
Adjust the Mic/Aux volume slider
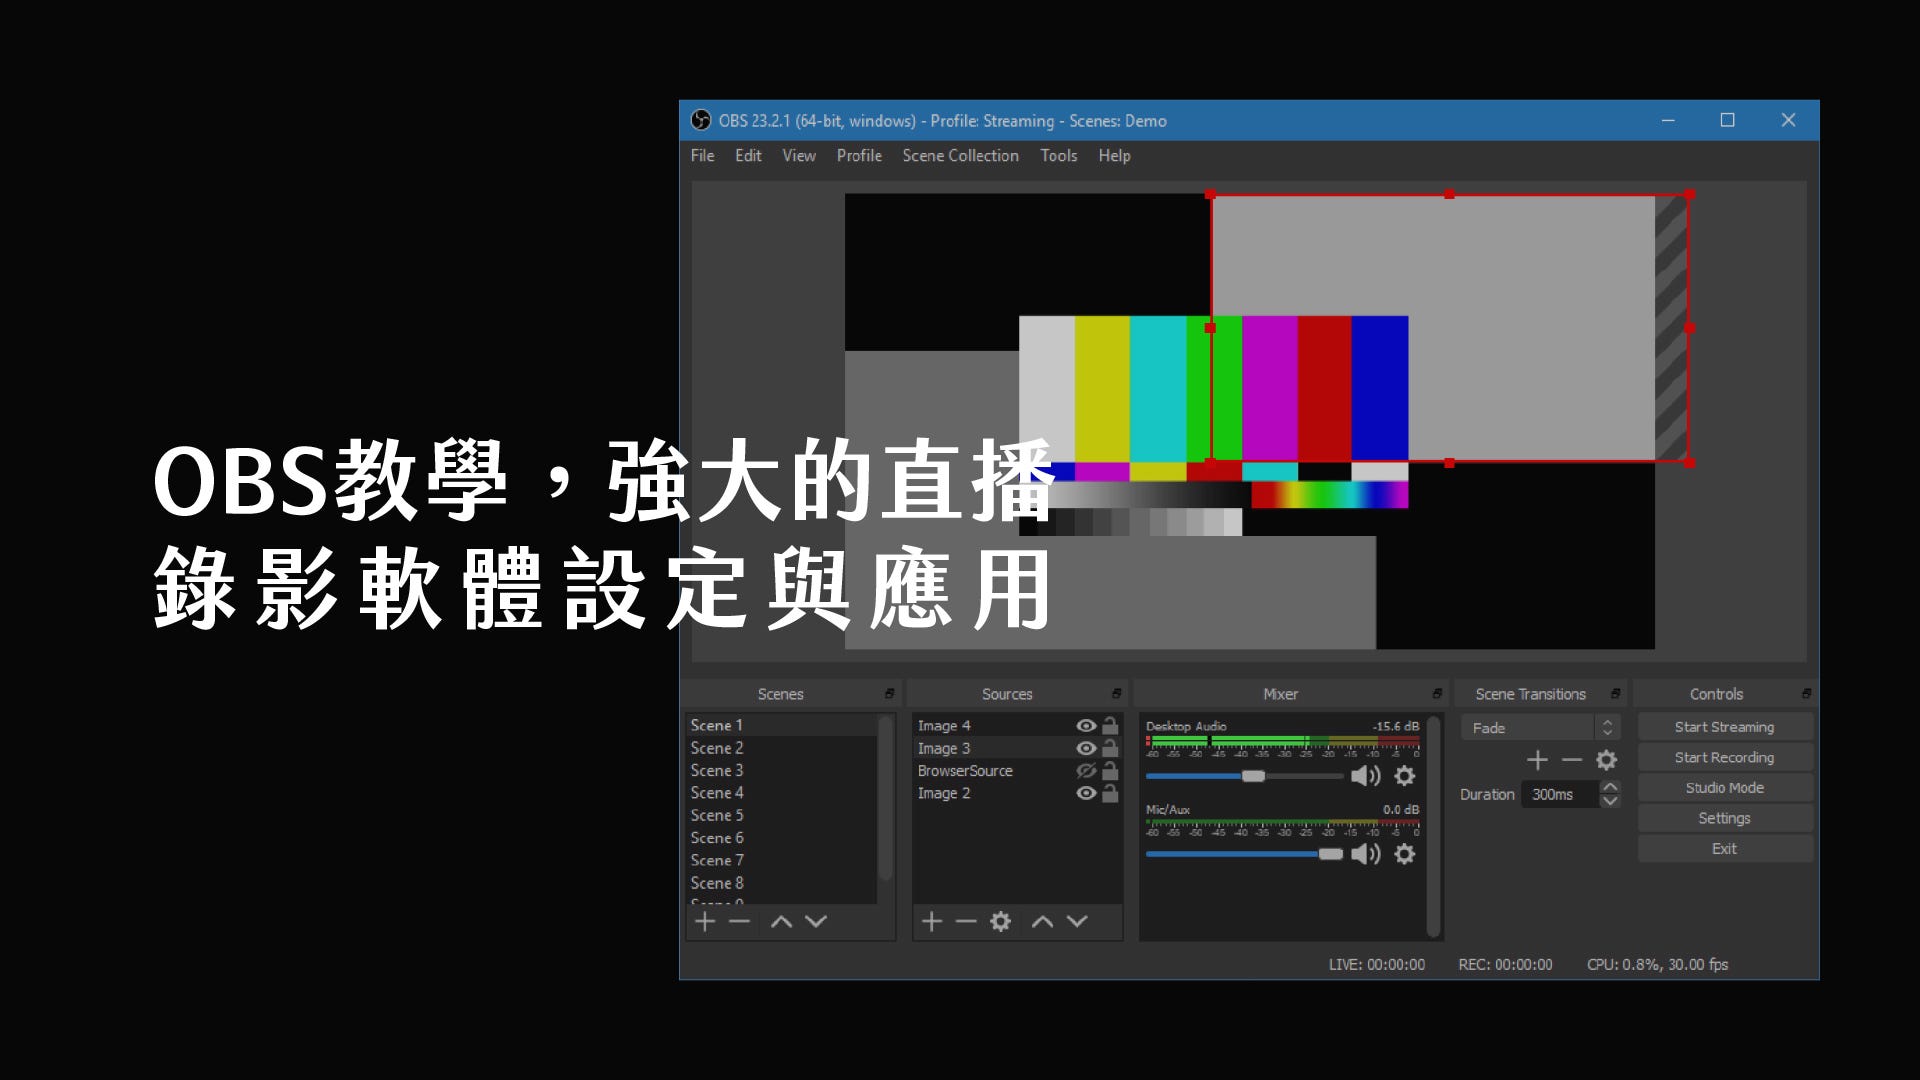click(1330, 854)
